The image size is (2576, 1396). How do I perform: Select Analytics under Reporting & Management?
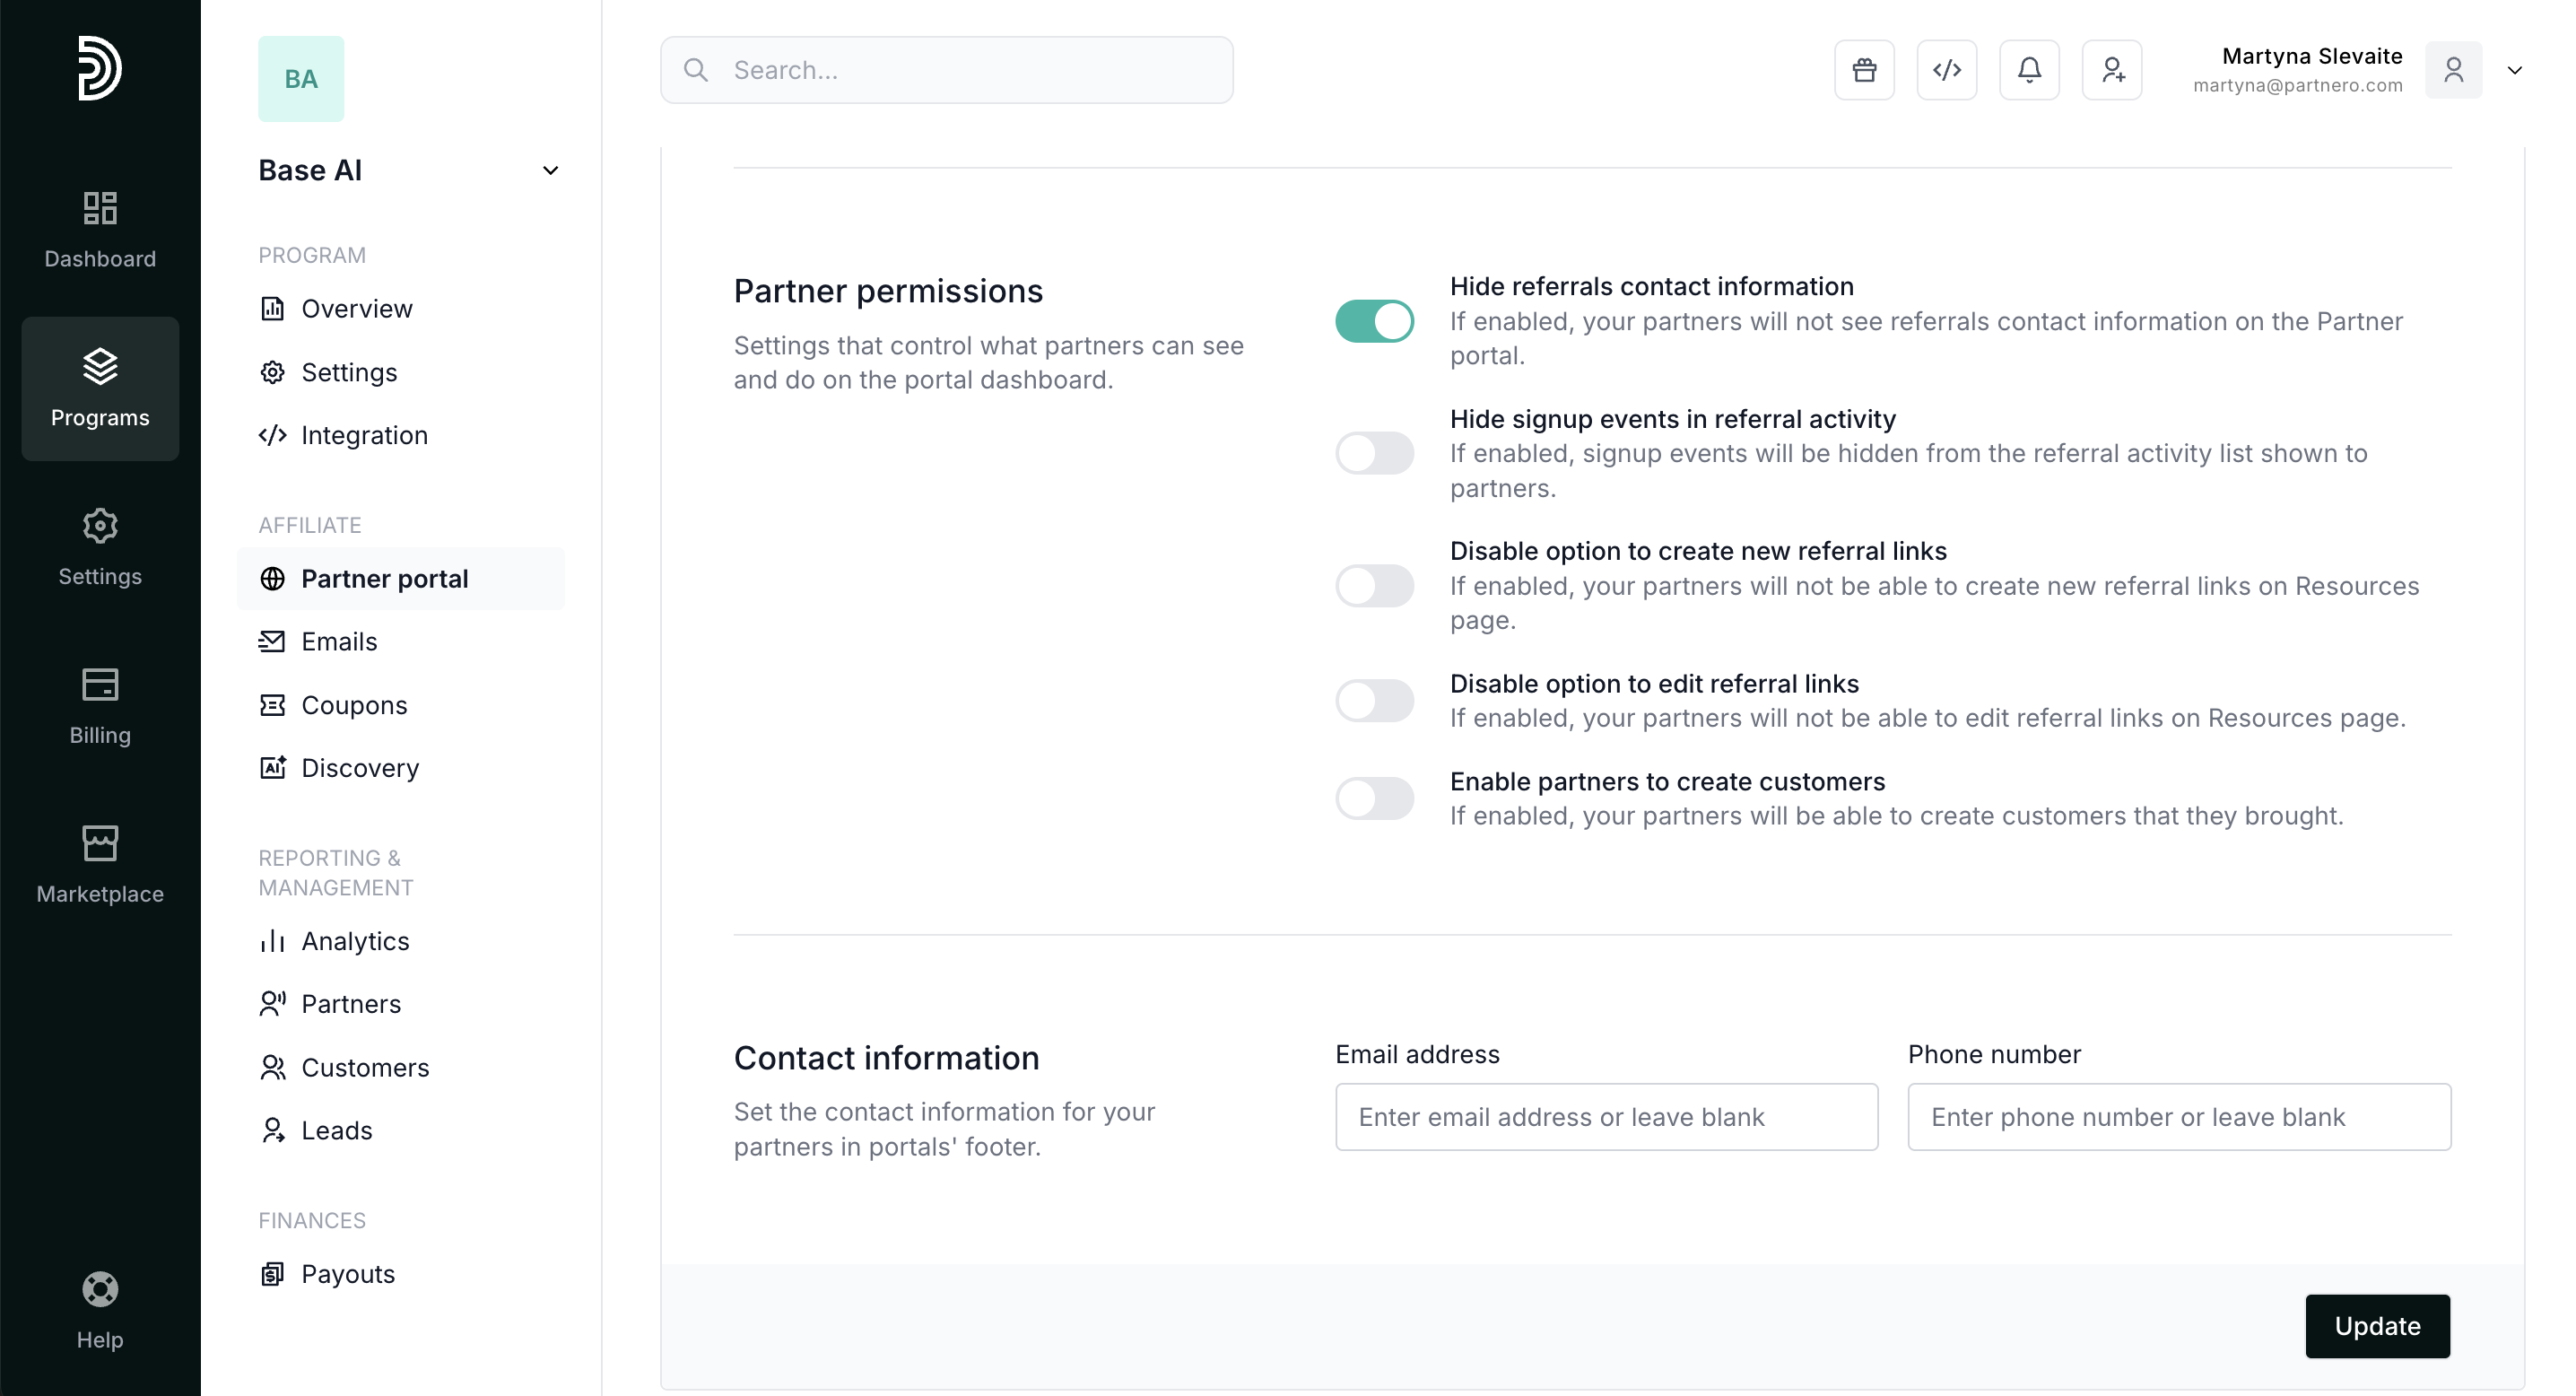(x=355, y=941)
